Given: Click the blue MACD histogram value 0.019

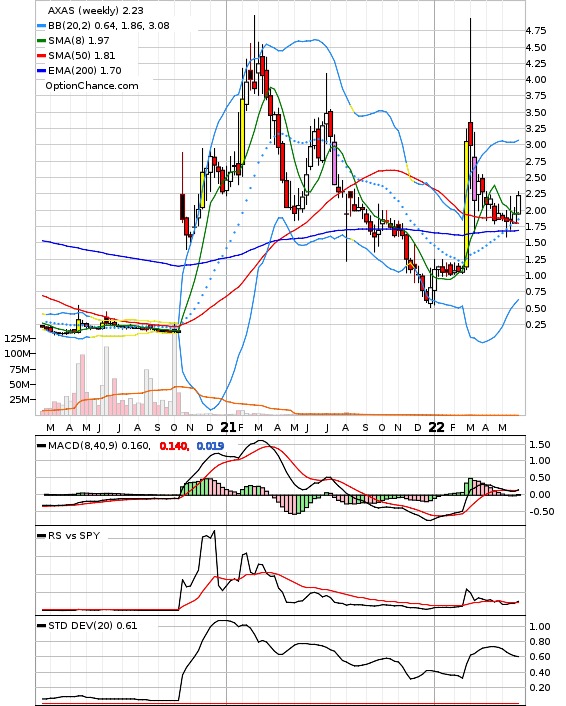Looking at the screenshot, I should coord(210,446).
